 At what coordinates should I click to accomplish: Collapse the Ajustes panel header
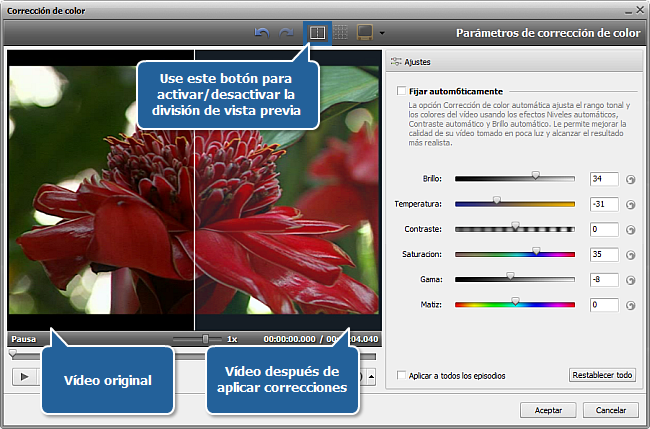tap(415, 62)
